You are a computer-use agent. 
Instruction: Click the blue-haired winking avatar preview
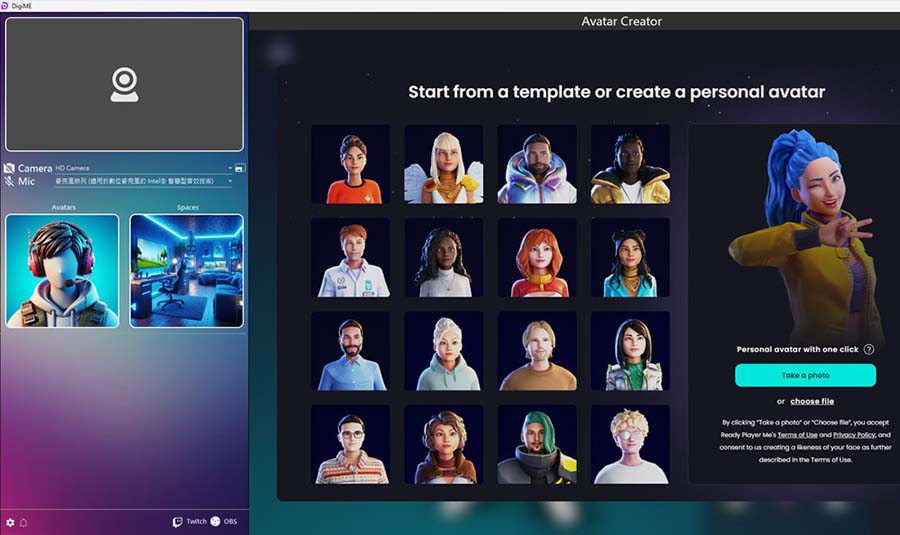[804, 235]
